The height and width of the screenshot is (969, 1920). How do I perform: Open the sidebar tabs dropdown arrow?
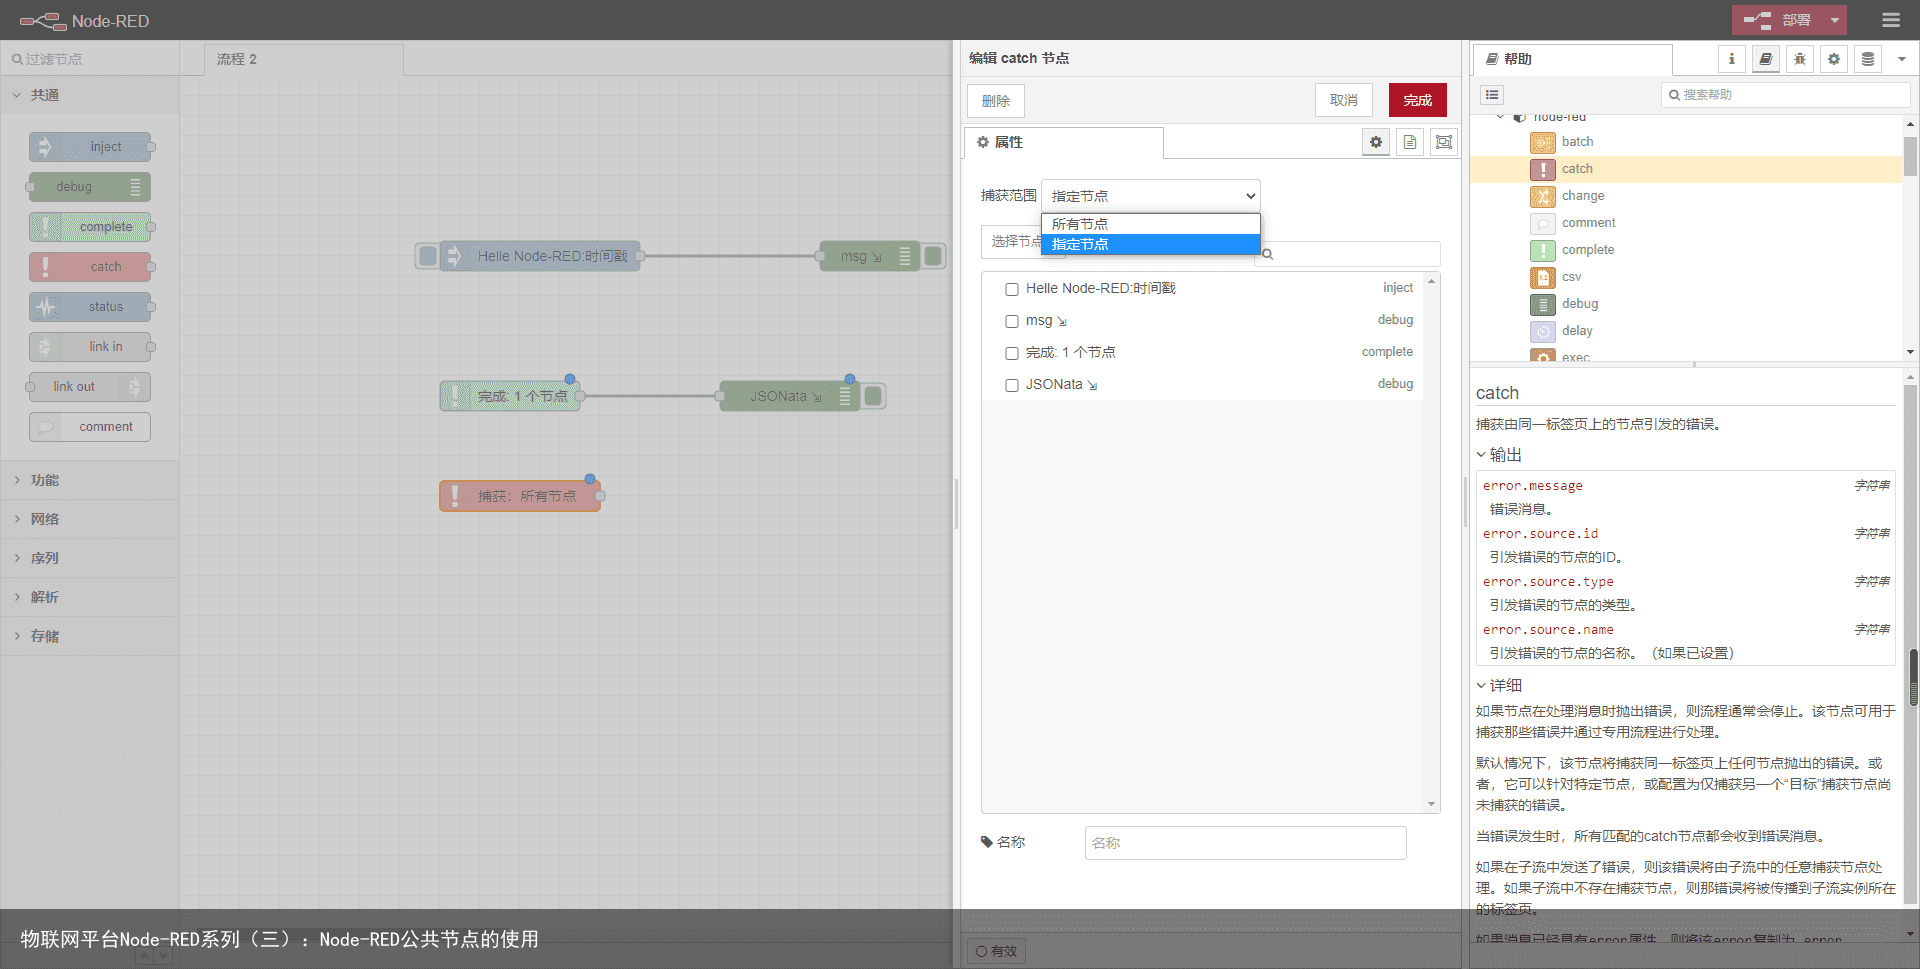click(1902, 59)
